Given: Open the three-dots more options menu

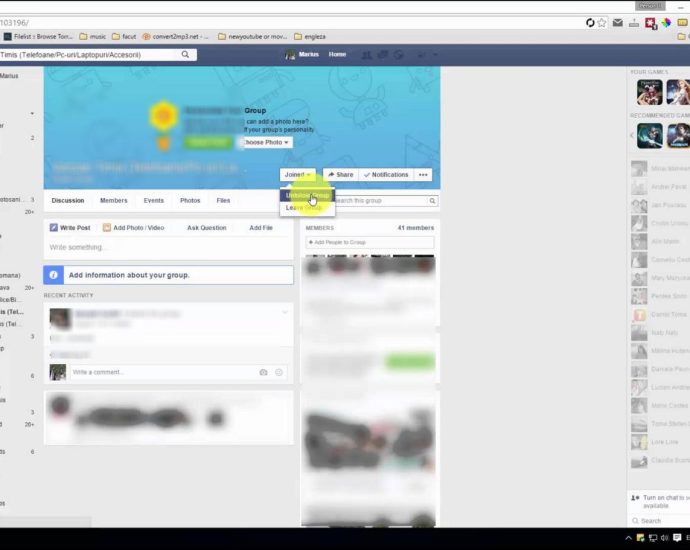Looking at the screenshot, I should click(423, 175).
